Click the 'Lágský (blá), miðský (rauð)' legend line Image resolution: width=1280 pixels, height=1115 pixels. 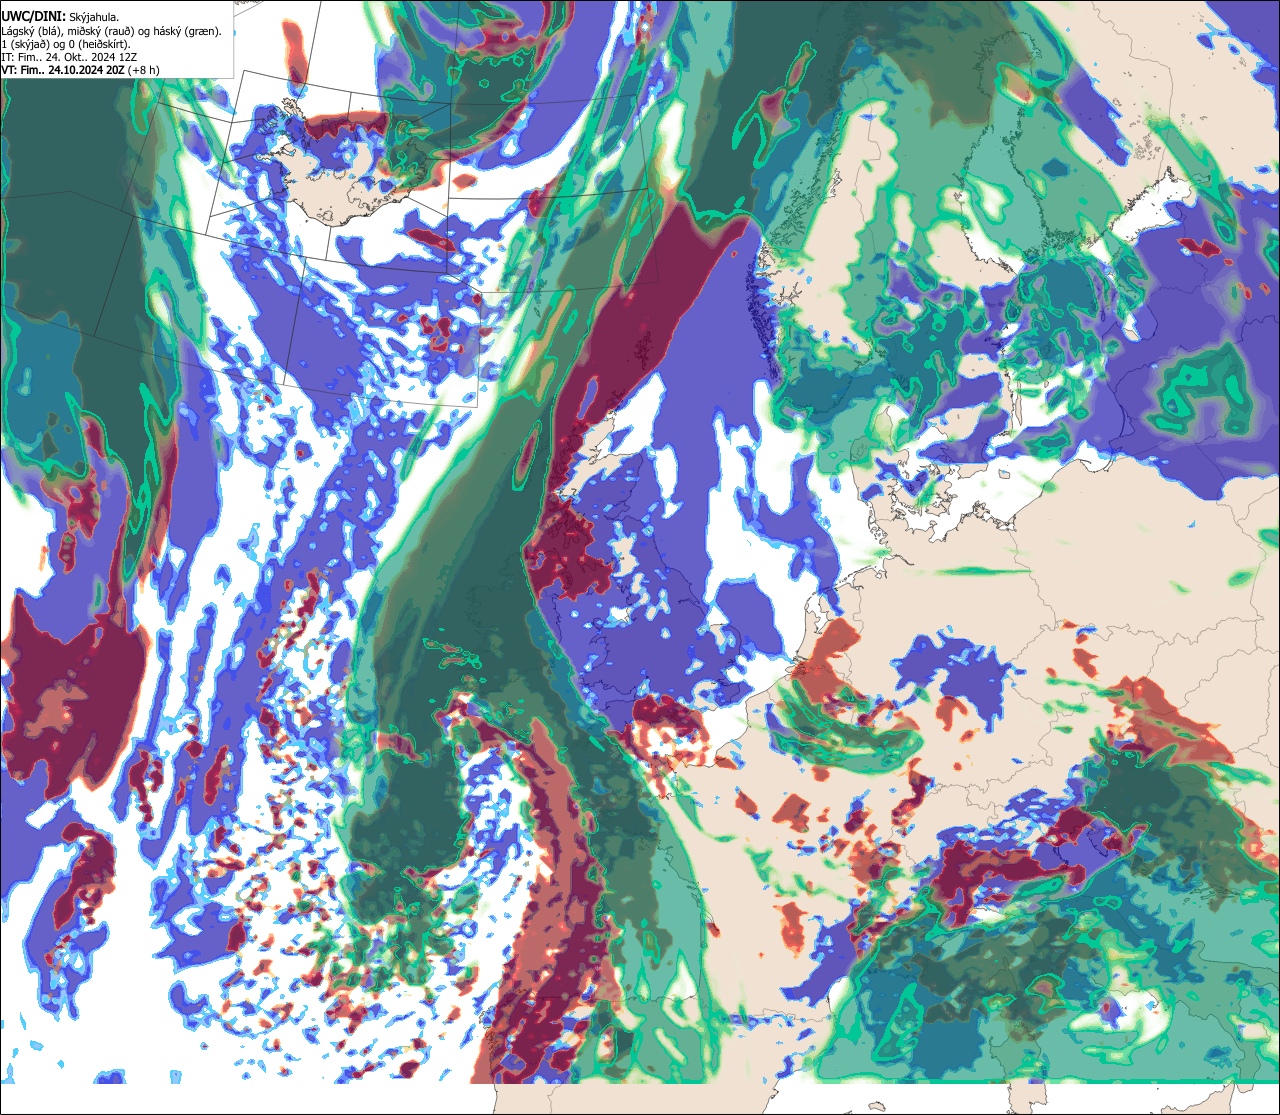112,31
